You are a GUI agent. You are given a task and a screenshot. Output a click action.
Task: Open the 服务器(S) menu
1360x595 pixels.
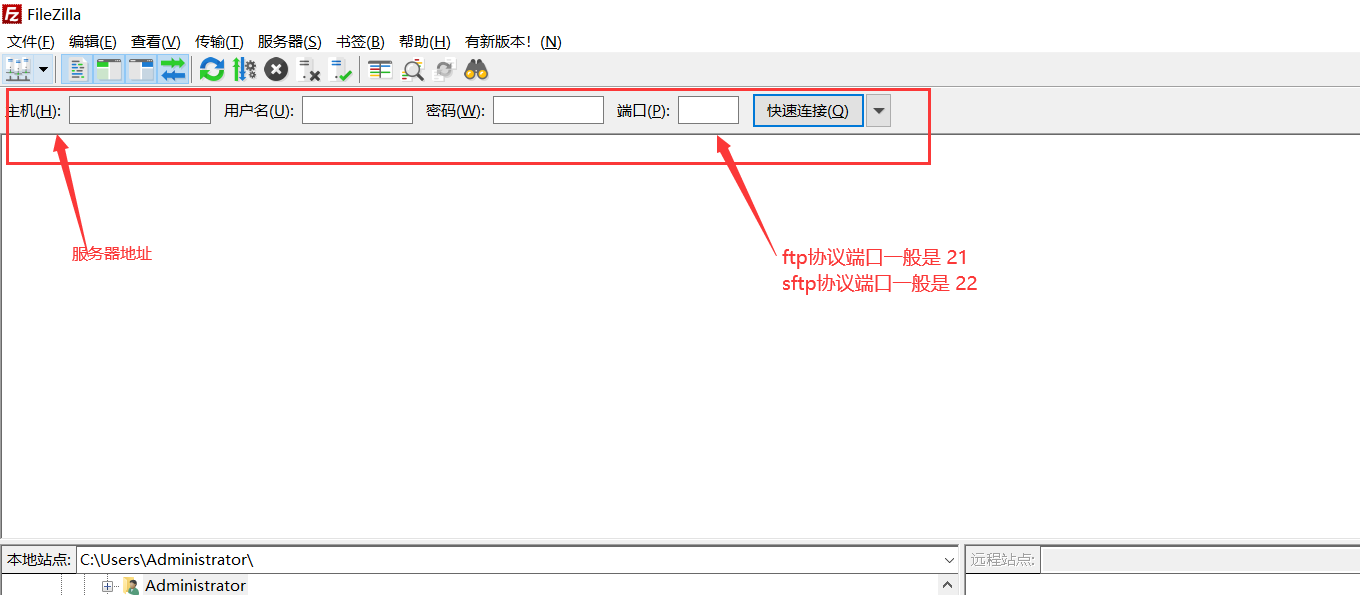pyautogui.click(x=290, y=42)
